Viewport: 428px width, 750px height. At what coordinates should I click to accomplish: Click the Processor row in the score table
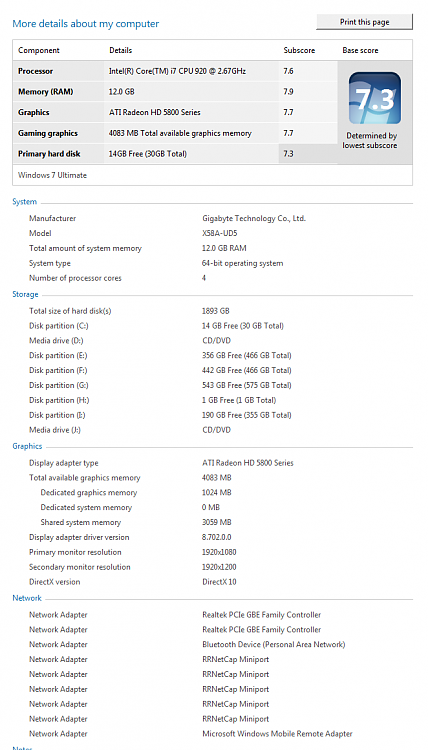(175, 71)
